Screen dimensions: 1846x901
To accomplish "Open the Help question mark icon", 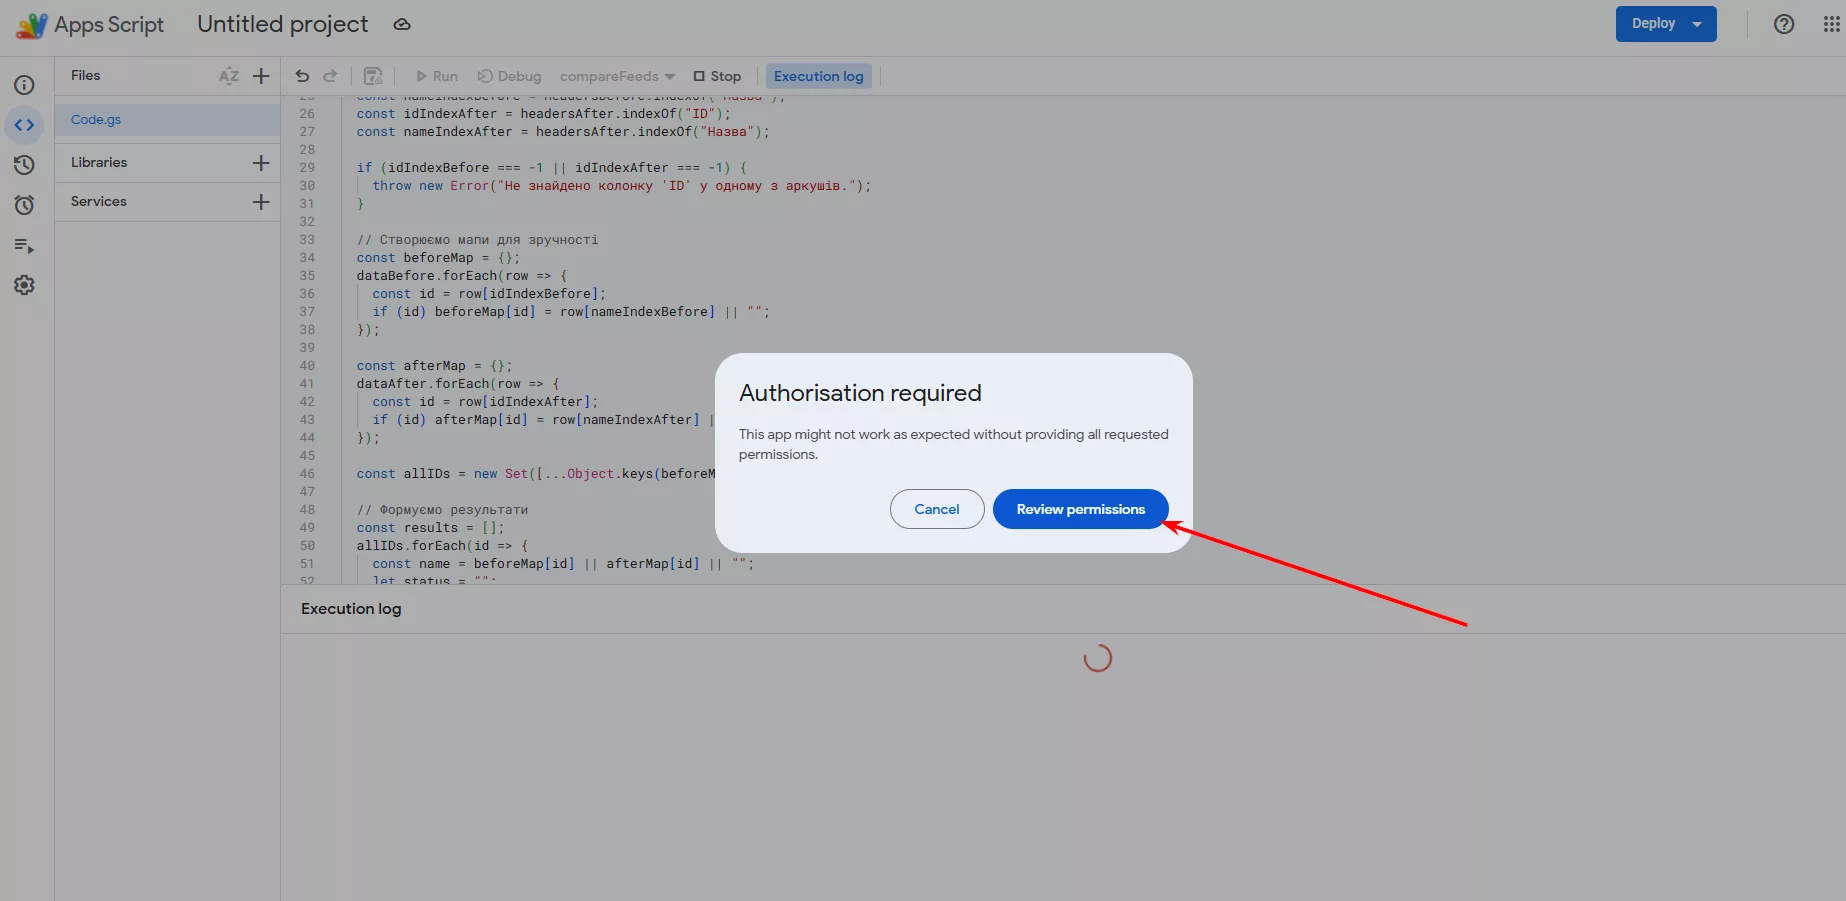I will click(1783, 24).
